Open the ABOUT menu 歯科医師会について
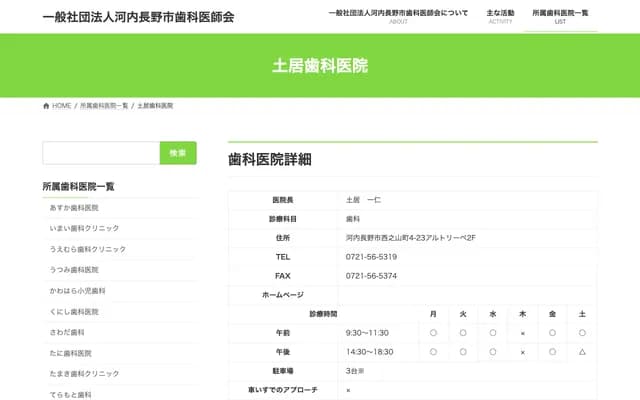This screenshot has height=400, width=640. pos(398,17)
